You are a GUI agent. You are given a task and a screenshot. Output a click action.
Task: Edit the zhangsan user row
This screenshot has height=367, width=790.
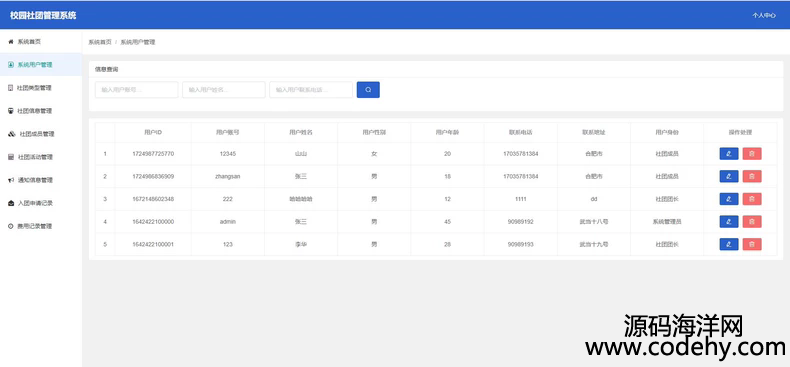click(x=729, y=176)
